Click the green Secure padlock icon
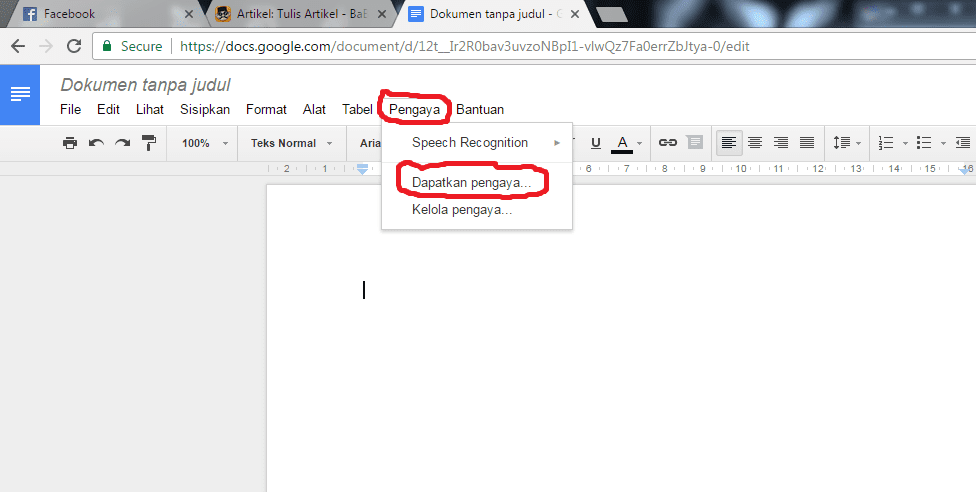 (x=107, y=46)
